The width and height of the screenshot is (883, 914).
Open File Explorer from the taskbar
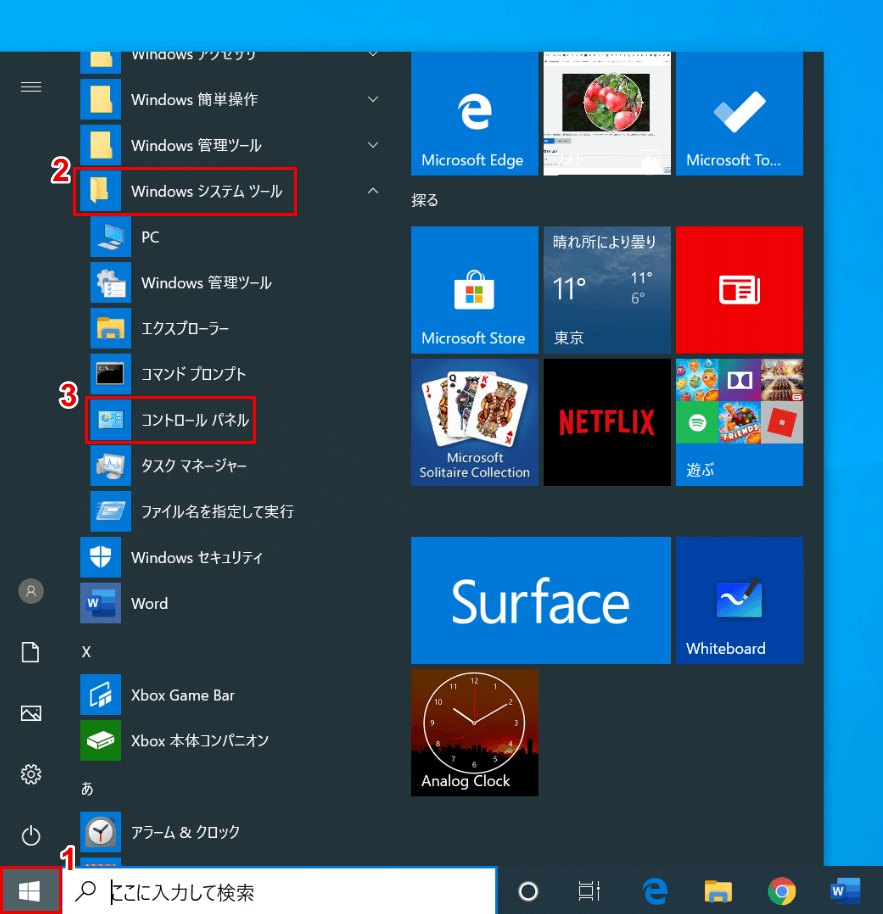(718, 891)
